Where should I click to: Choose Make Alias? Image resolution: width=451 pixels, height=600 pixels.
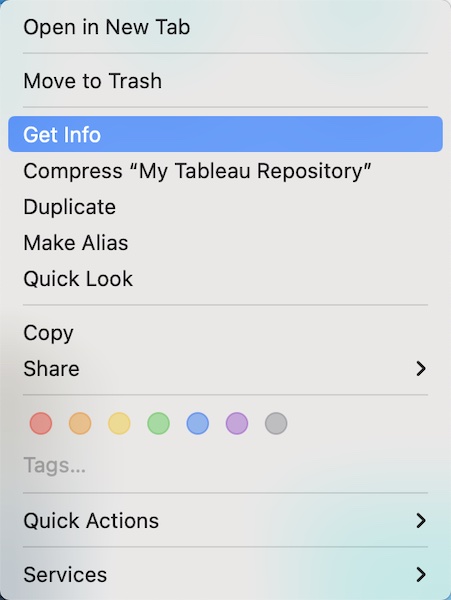point(225,243)
